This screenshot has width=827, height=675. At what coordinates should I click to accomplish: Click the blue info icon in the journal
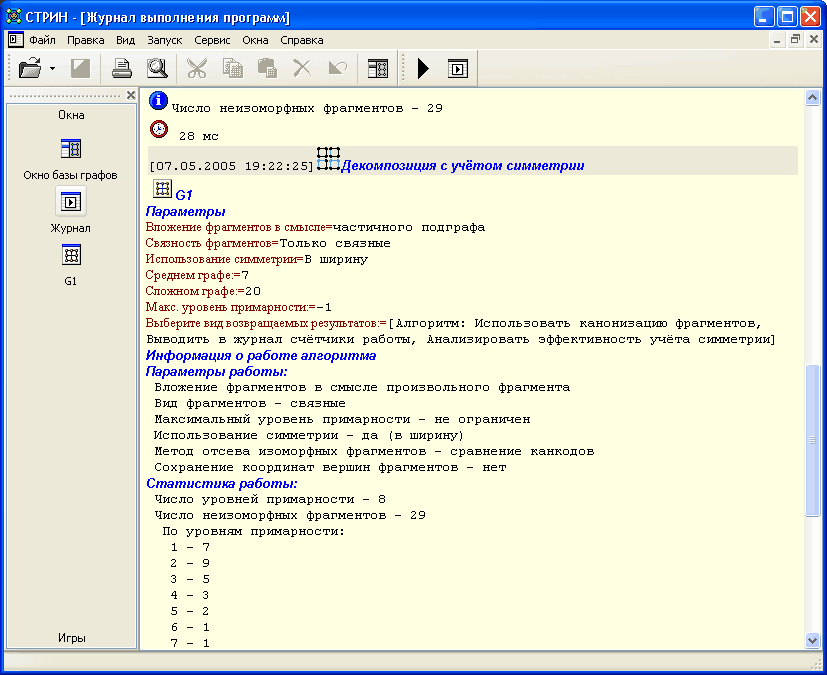click(x=158, y=100)
